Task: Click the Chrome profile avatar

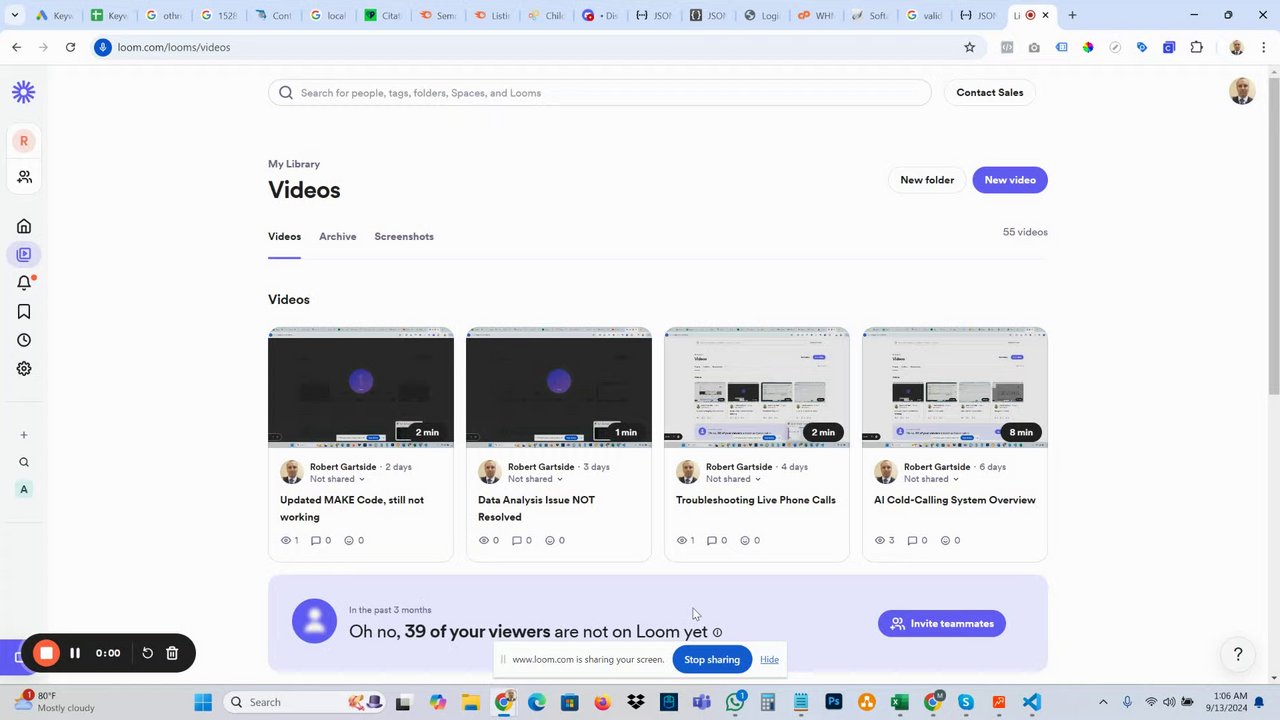Action: (1237, 47)
